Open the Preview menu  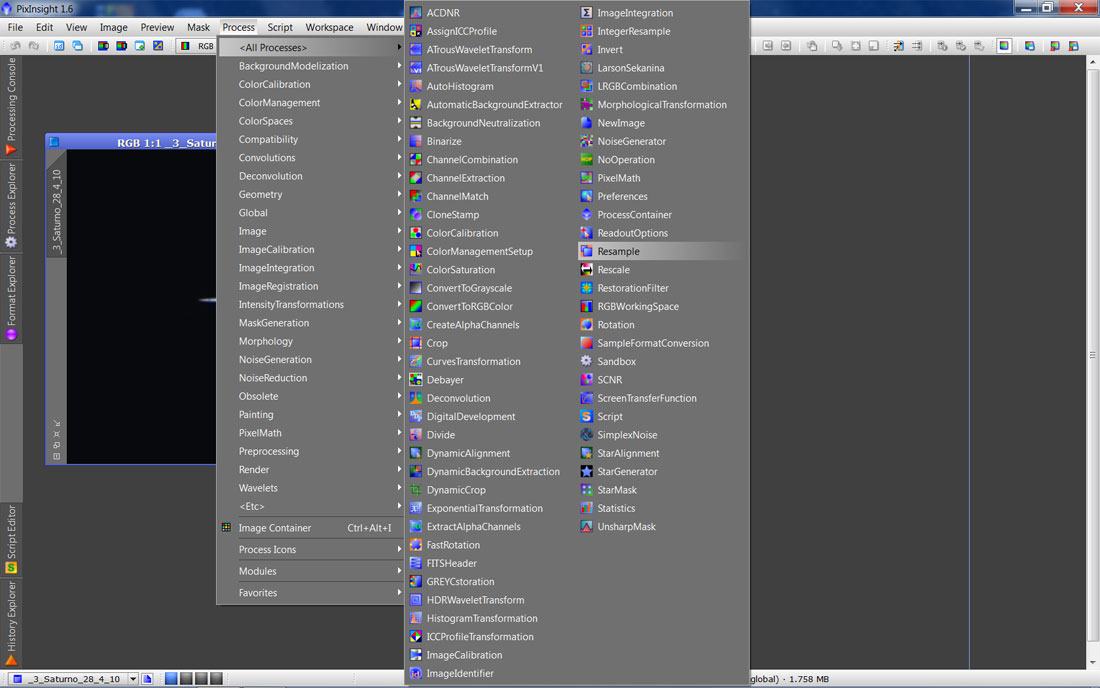click(157, 27)
